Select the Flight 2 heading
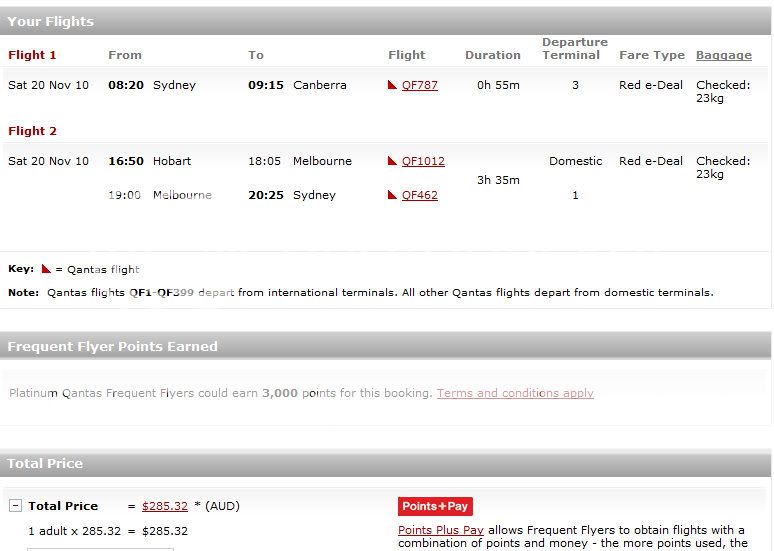 32,131
